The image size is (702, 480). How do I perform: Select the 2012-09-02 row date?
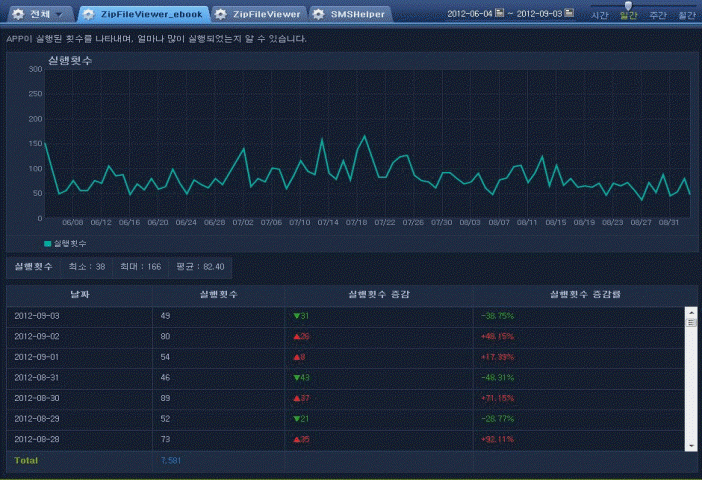(37, 337)
